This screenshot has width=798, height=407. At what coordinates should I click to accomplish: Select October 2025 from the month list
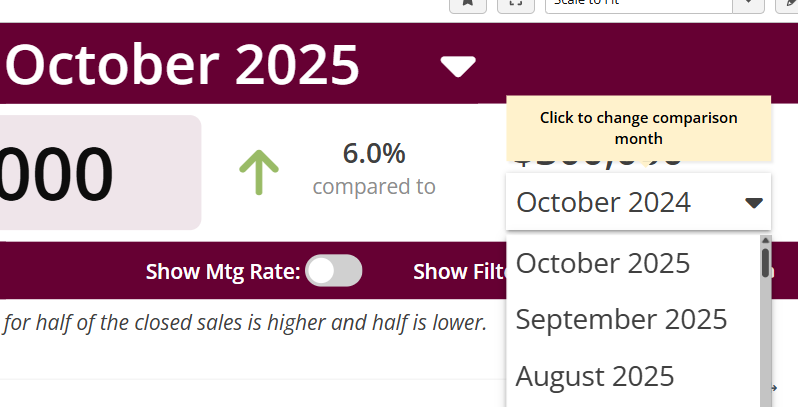pyautogui.click(x=603, y=263)
